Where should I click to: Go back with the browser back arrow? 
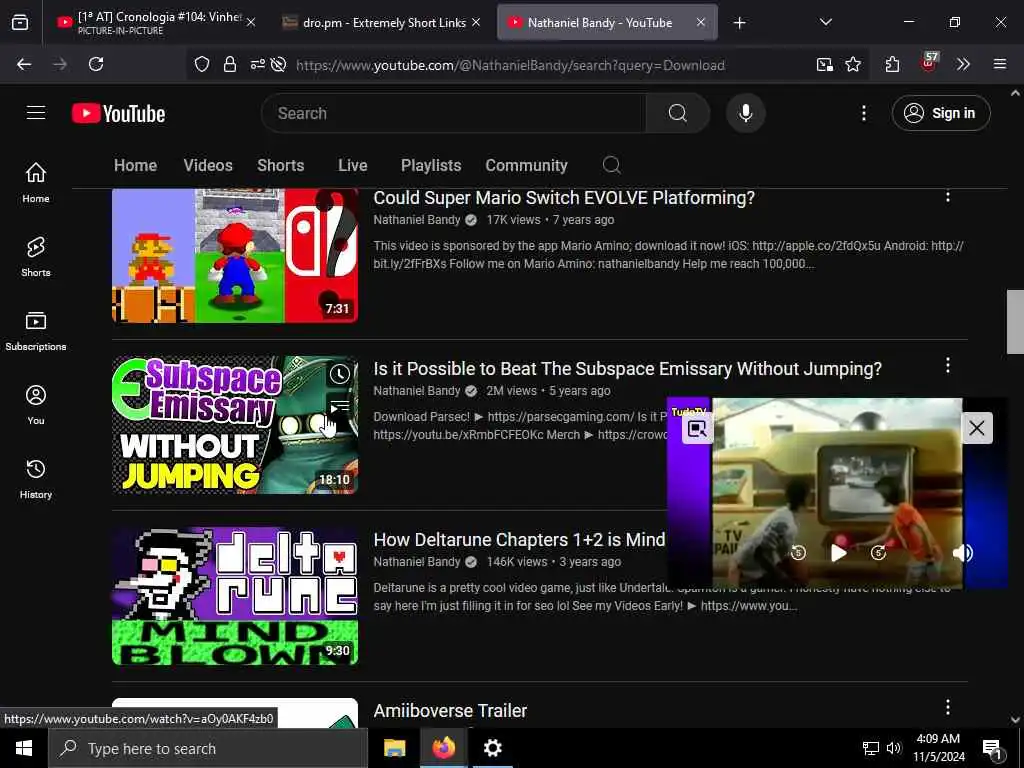click(24, 64)
